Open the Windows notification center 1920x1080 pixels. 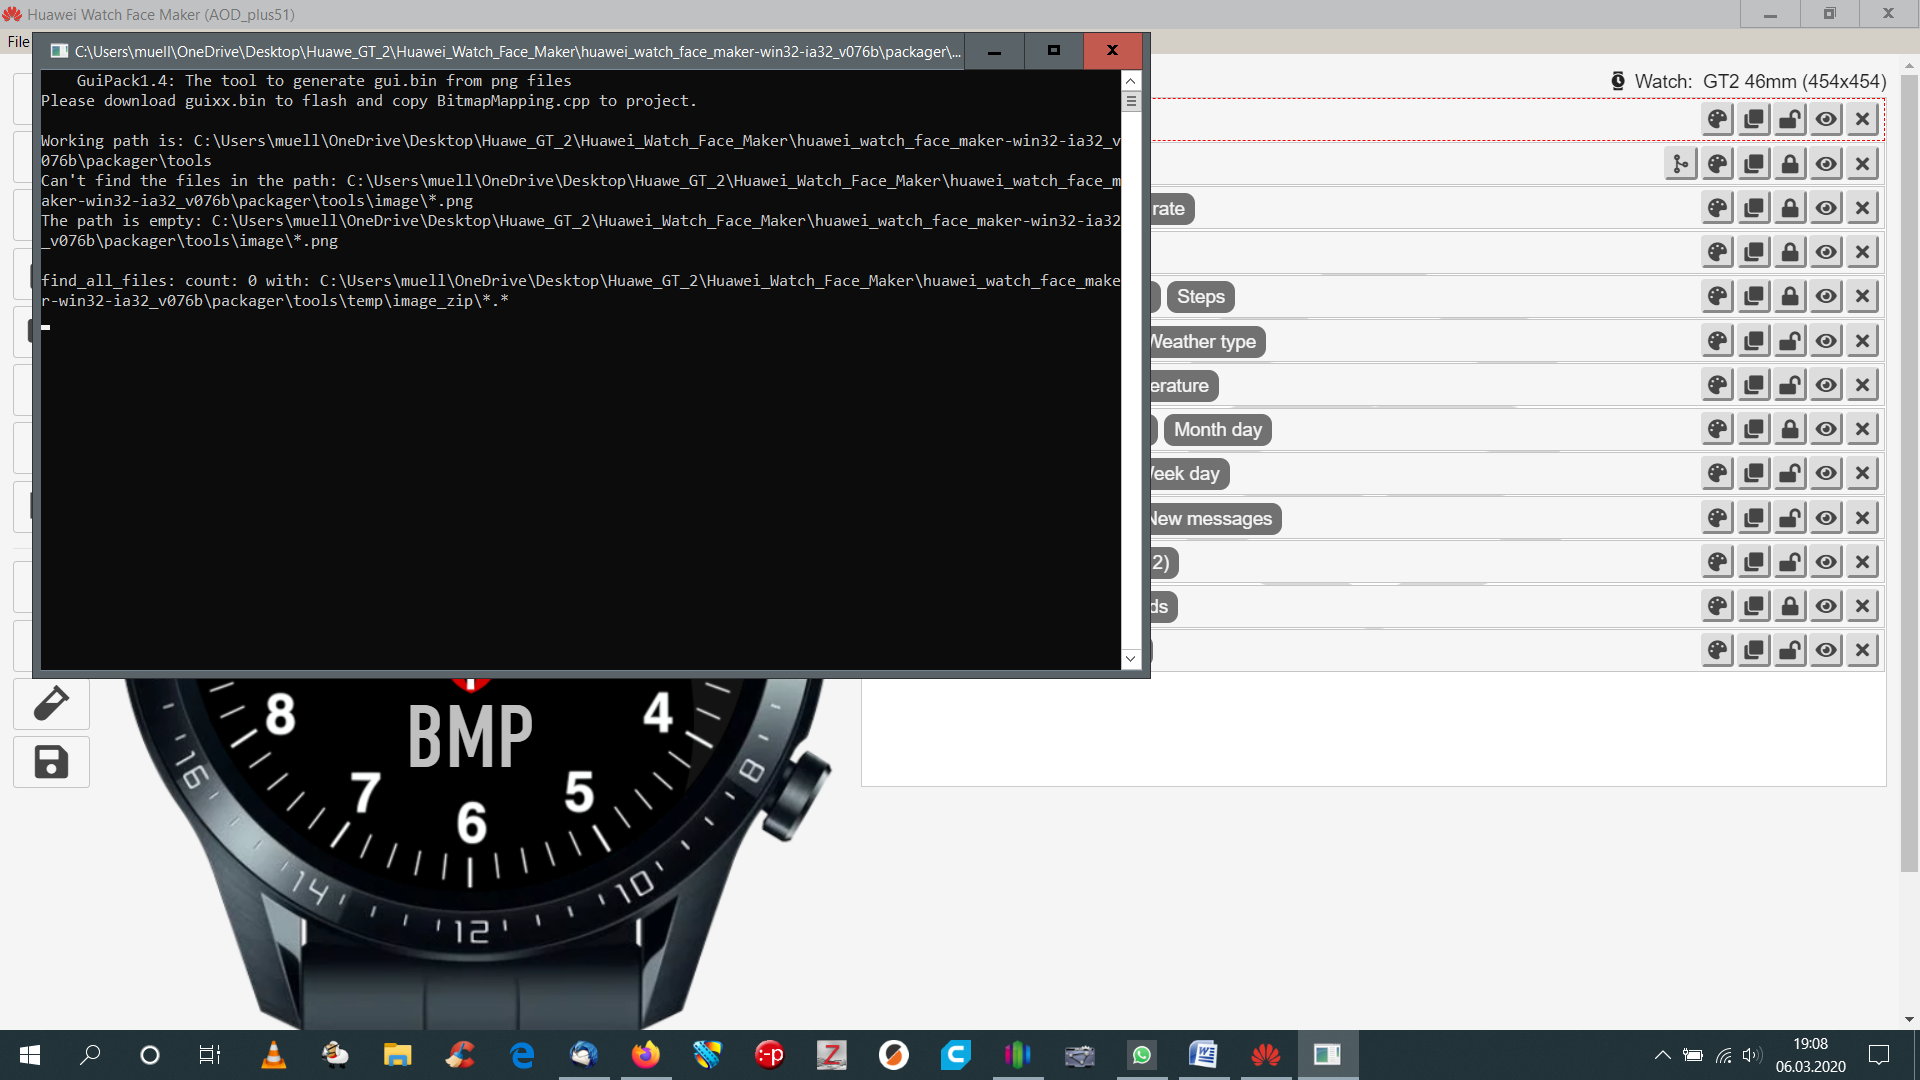1879,1055
